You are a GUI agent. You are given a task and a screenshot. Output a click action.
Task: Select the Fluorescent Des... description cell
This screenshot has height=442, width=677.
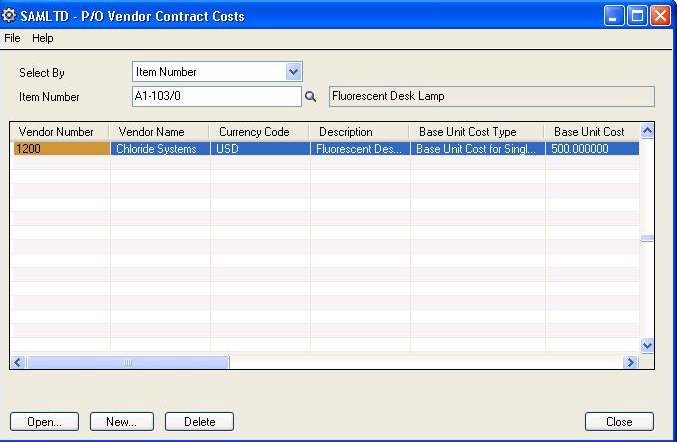(360, 148)
